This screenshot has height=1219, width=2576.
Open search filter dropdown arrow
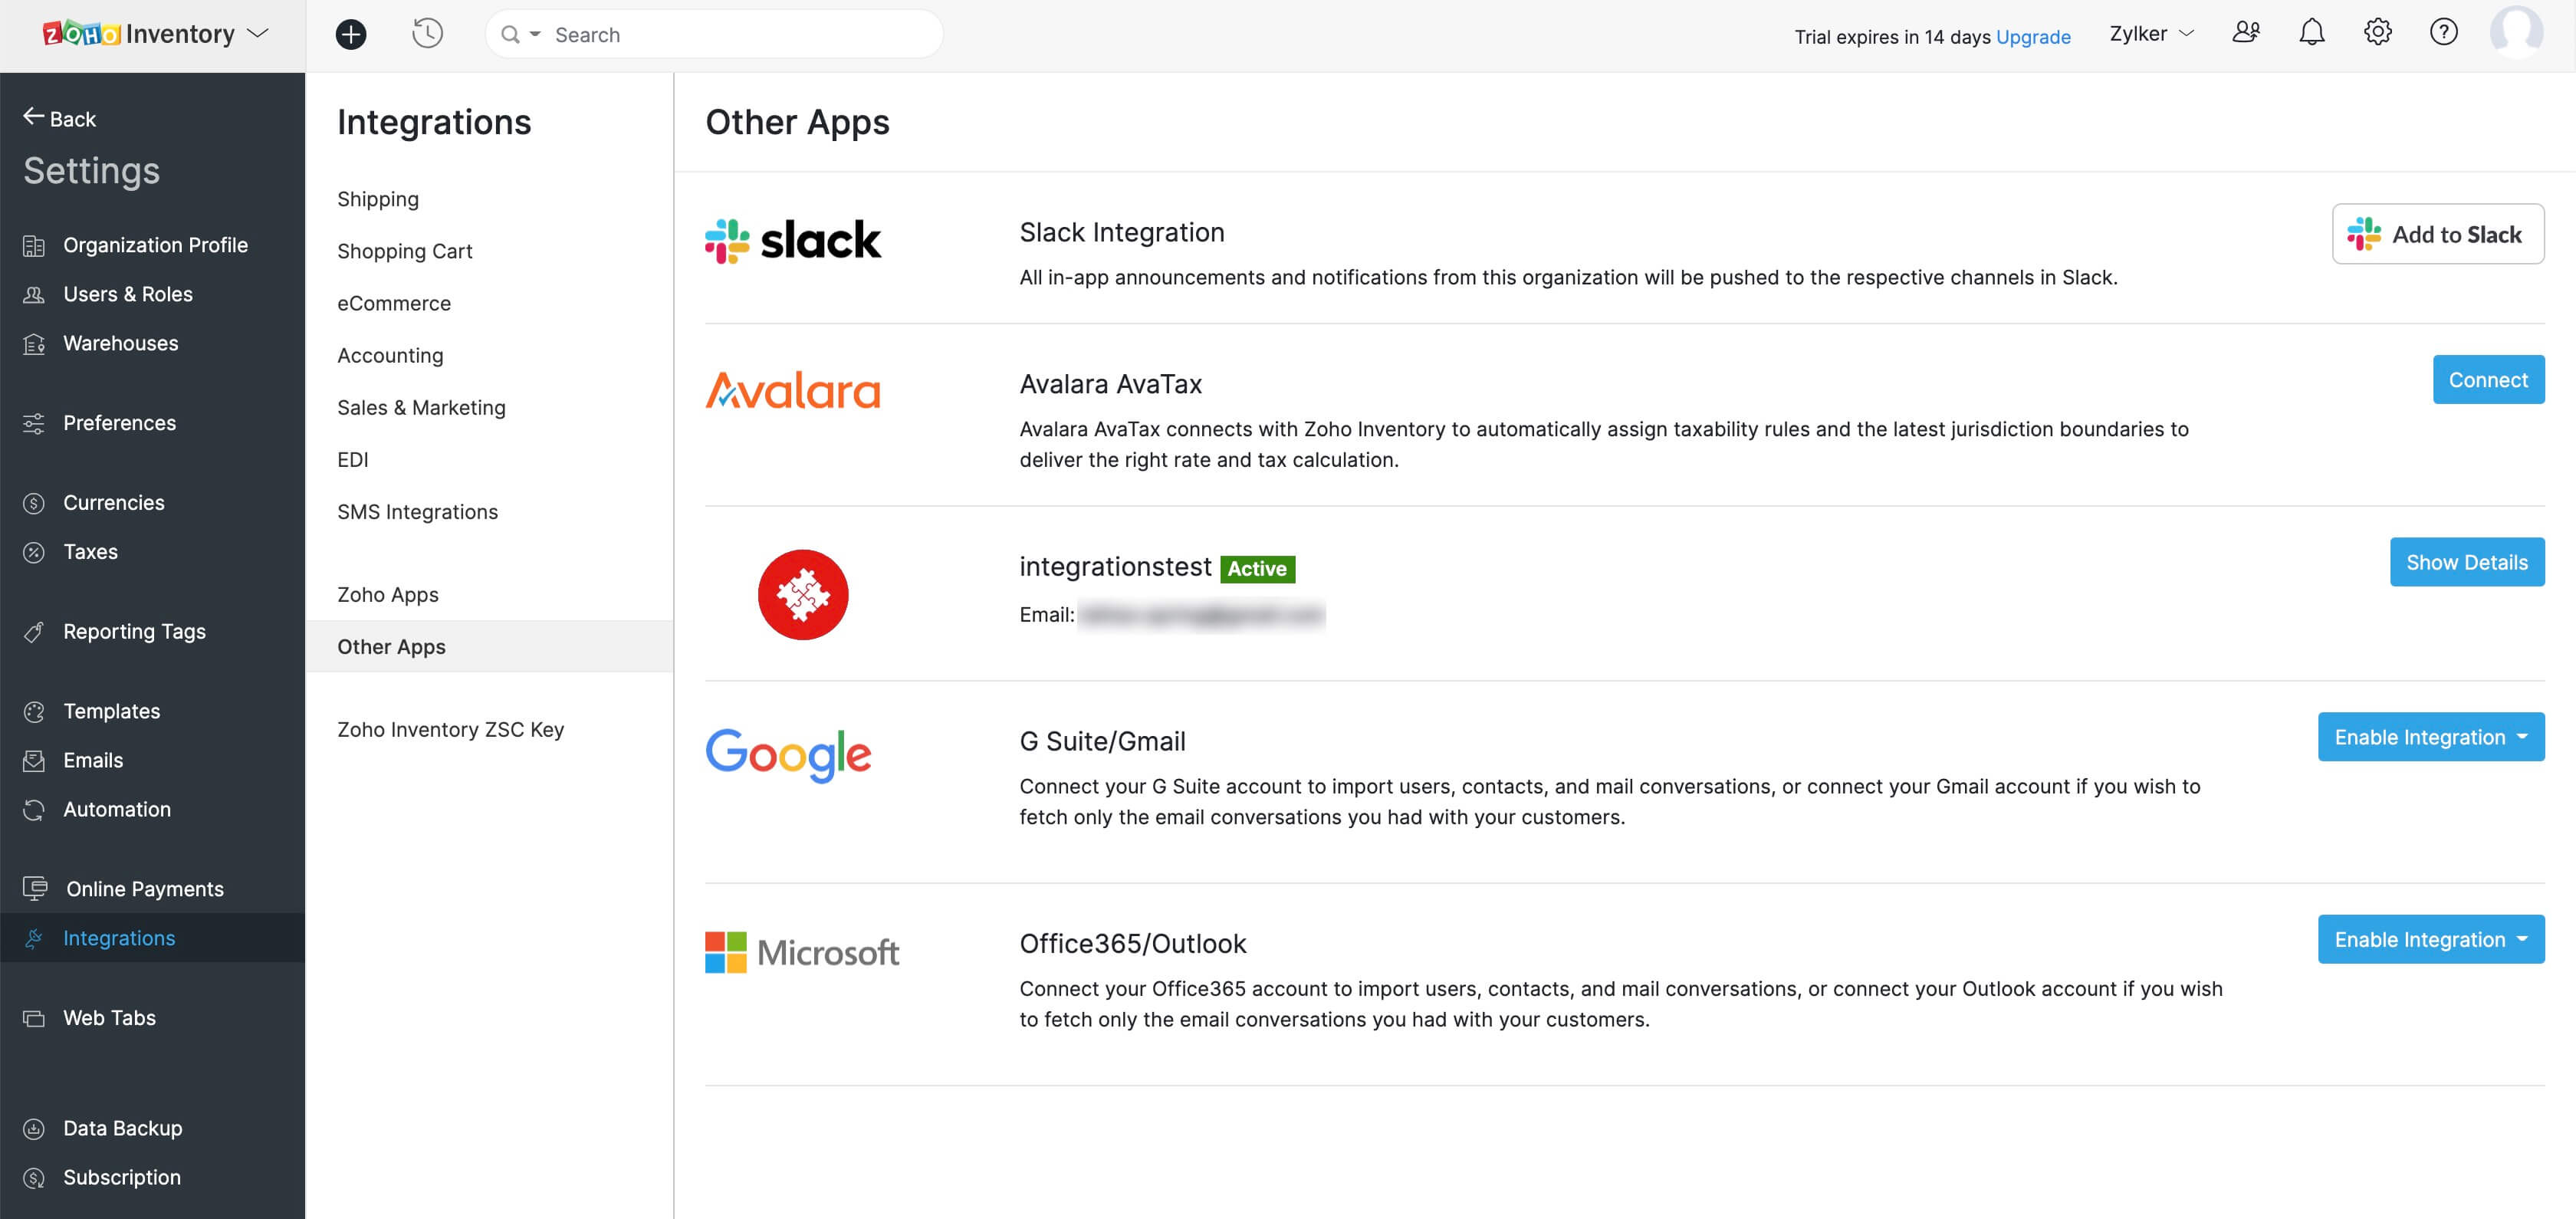click(535, 35)
